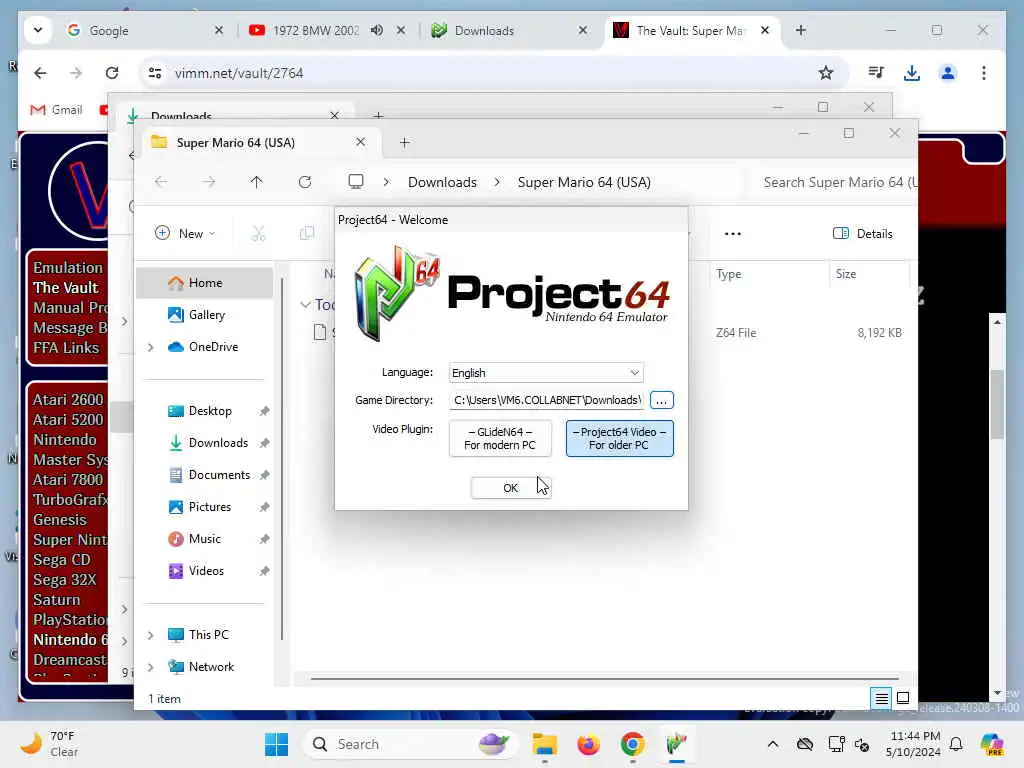The image size is (1024, 768).
Task: Open the Windows Start menu
Action: pyautogui.click(x=277, y=744)
